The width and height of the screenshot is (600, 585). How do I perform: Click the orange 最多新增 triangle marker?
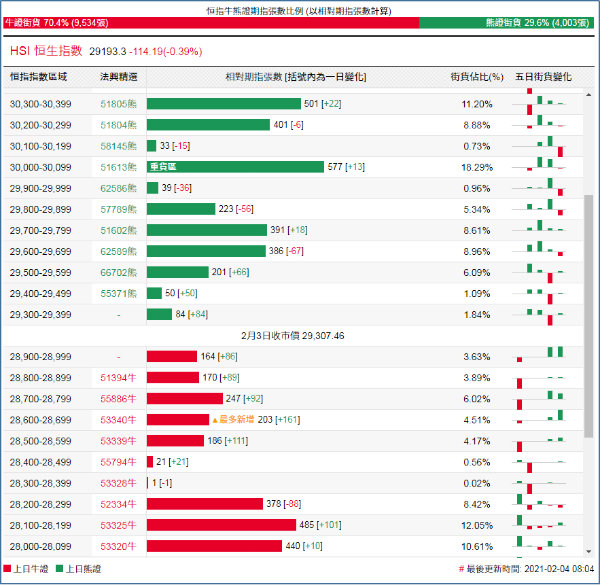[x=215, y=419]
